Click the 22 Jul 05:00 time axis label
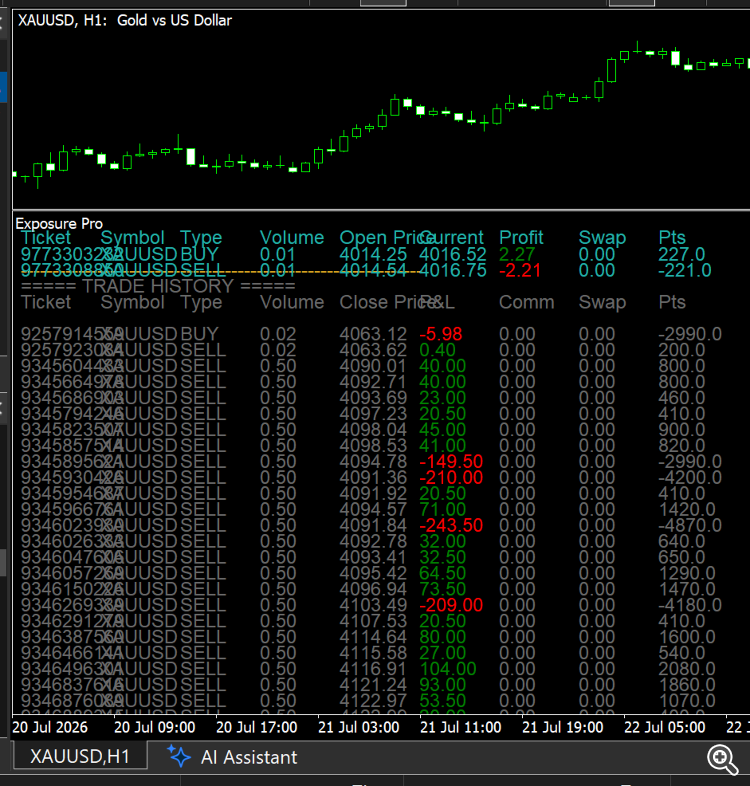750x786 pixels. (664, 727)
